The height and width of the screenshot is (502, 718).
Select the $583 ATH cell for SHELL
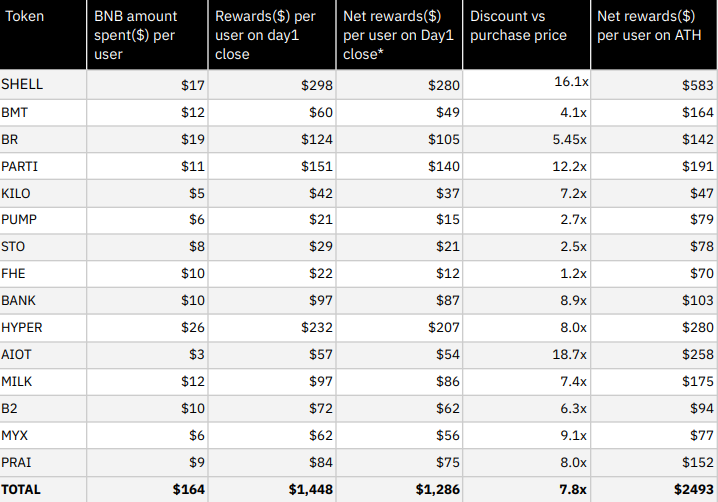click(x=654, y=84)
